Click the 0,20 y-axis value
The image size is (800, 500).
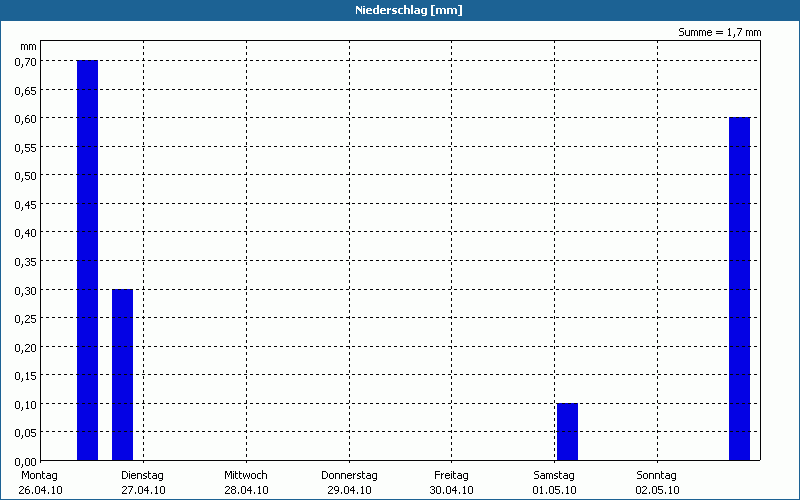click(26, 348)
